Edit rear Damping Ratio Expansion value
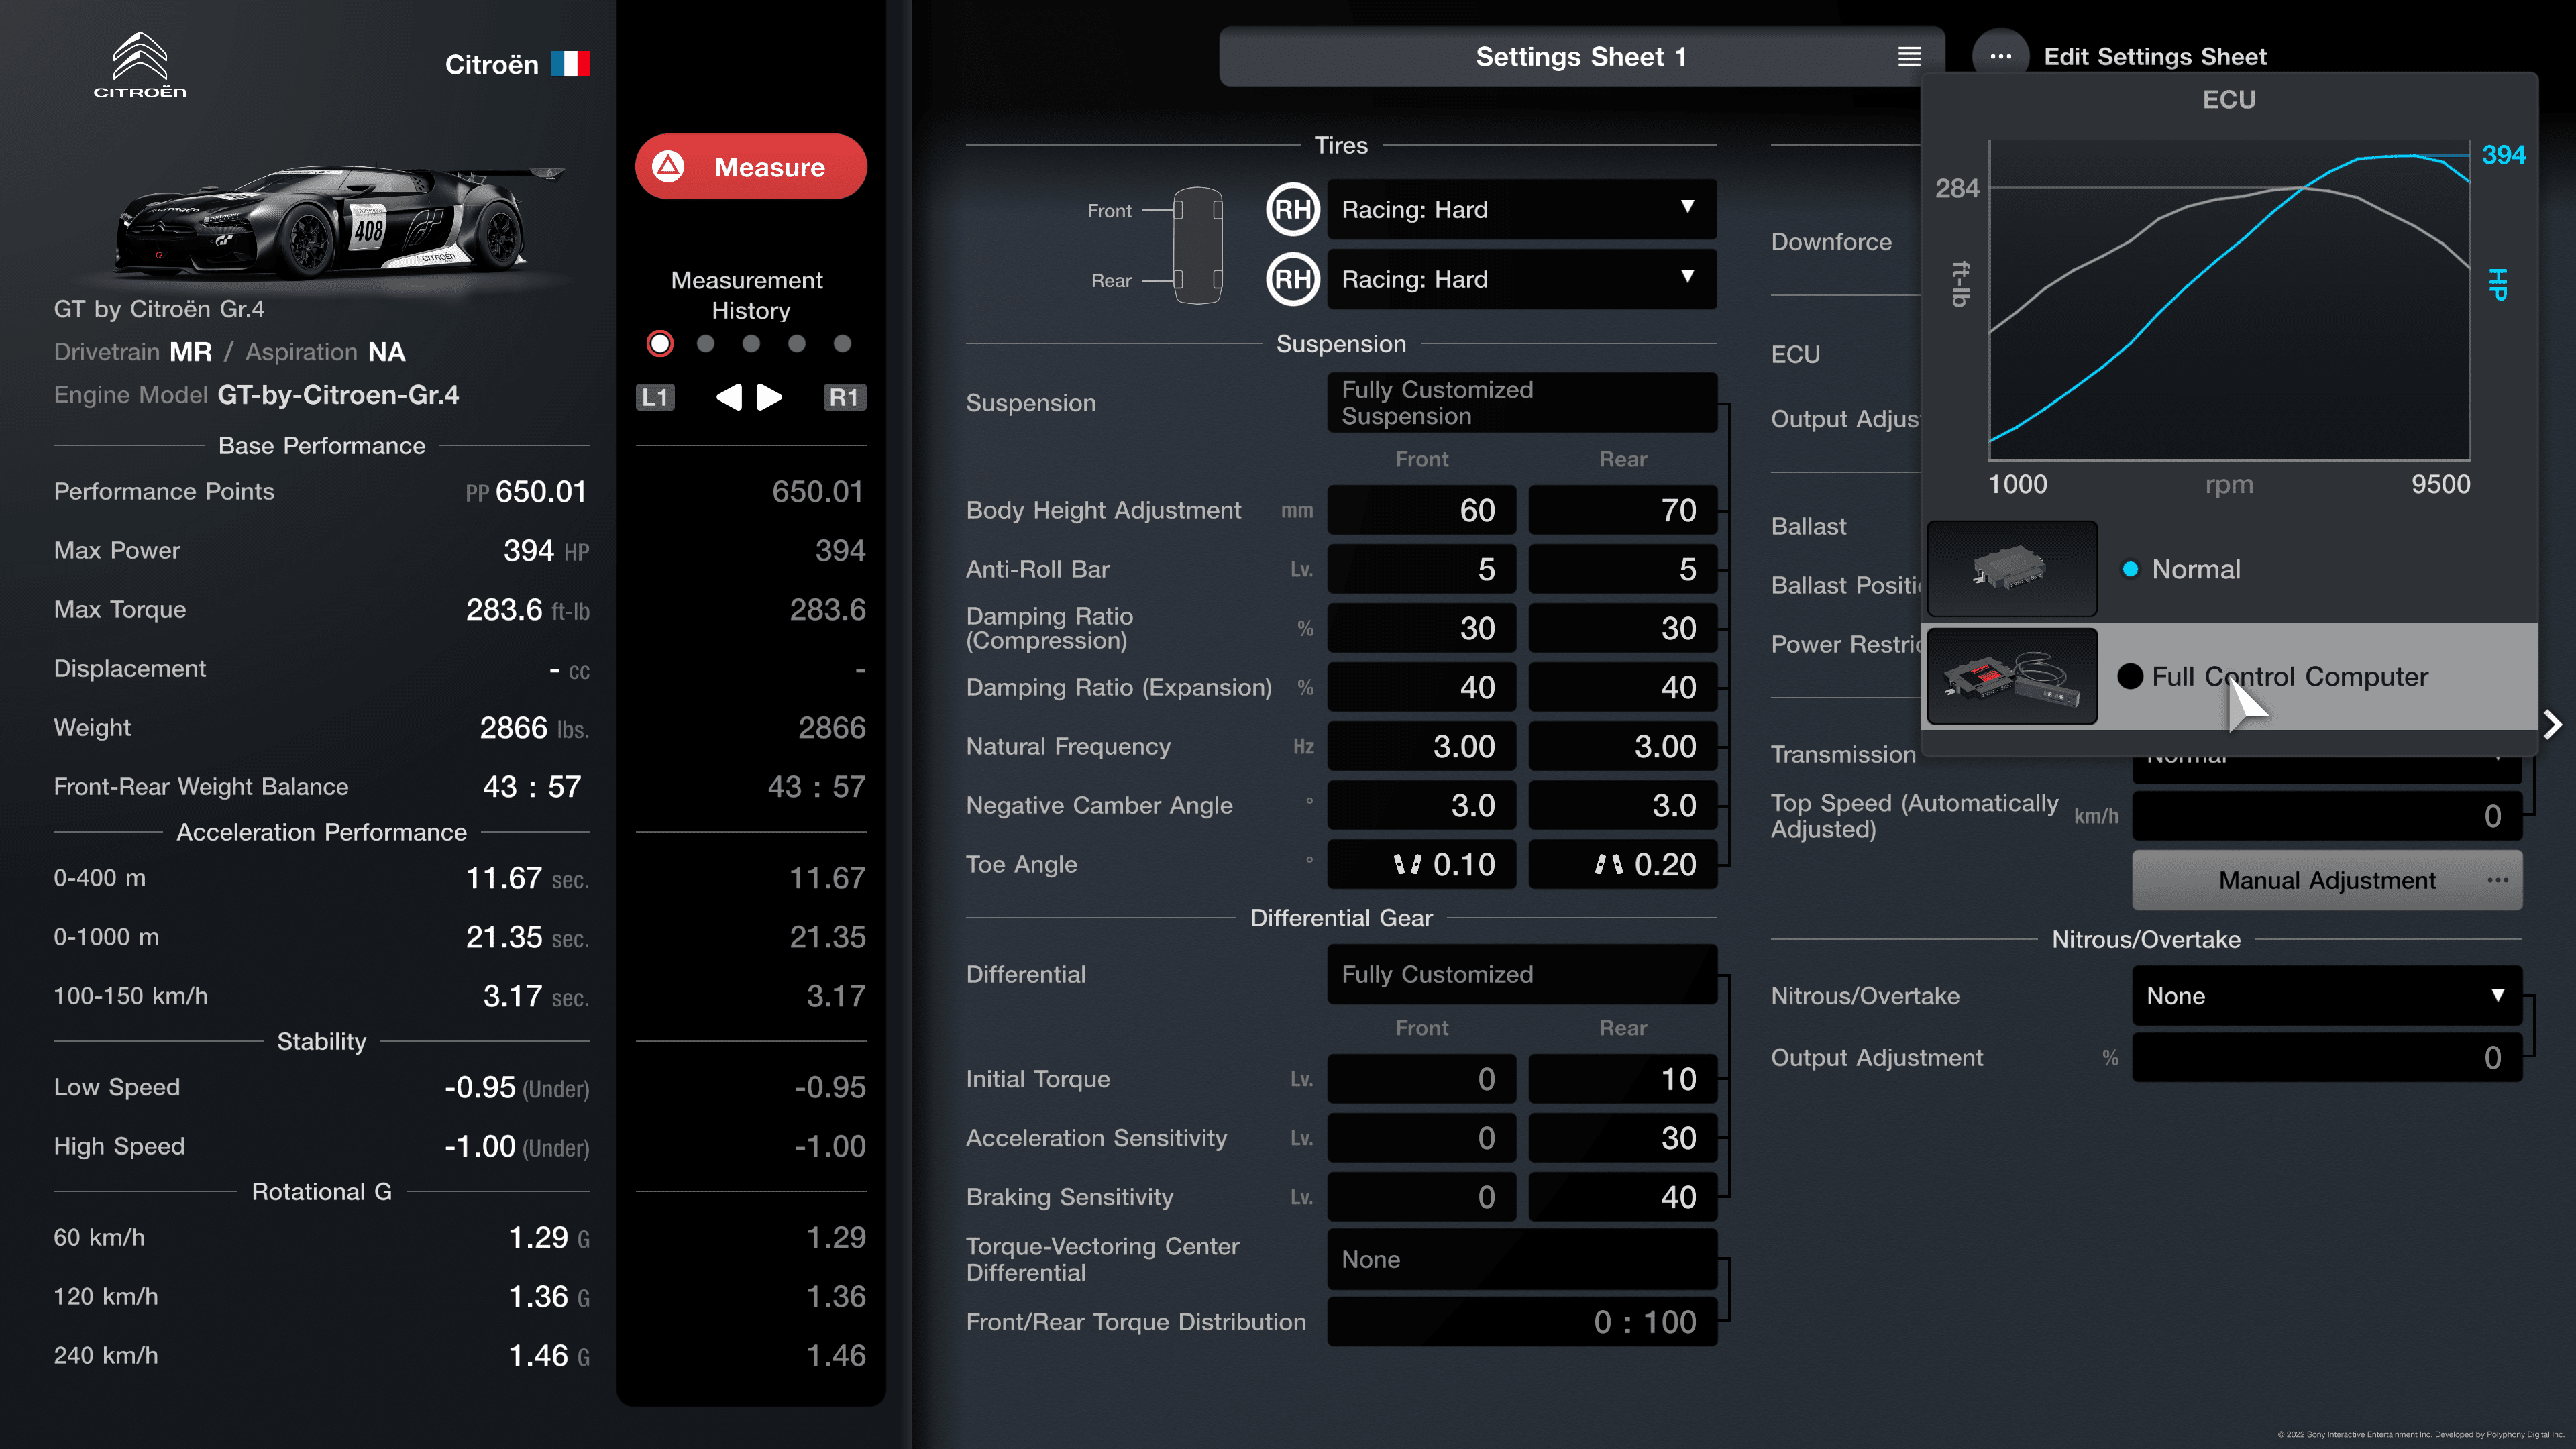This screenshot has width=2576, height=1449. coord(1622,687)
